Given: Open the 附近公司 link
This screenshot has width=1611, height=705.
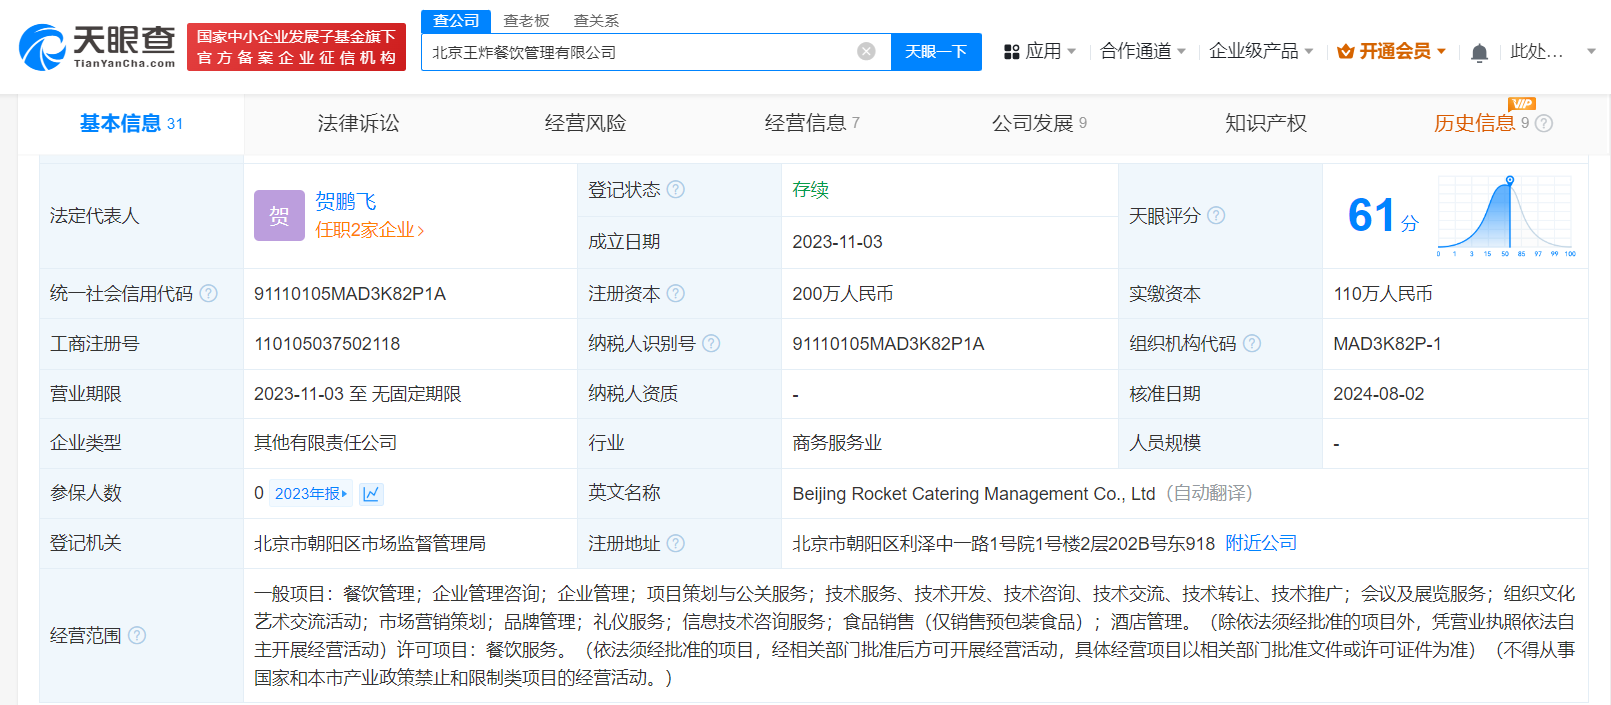Looking at the screenshot, I should click(1261, 543).
